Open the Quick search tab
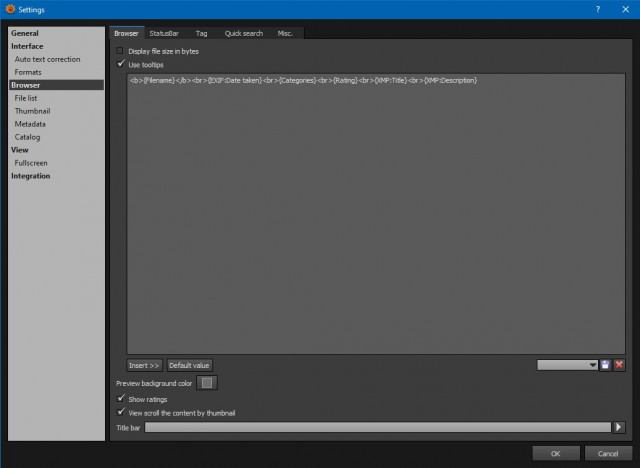This screenshot has height=468, width=640. click(244, 33)
